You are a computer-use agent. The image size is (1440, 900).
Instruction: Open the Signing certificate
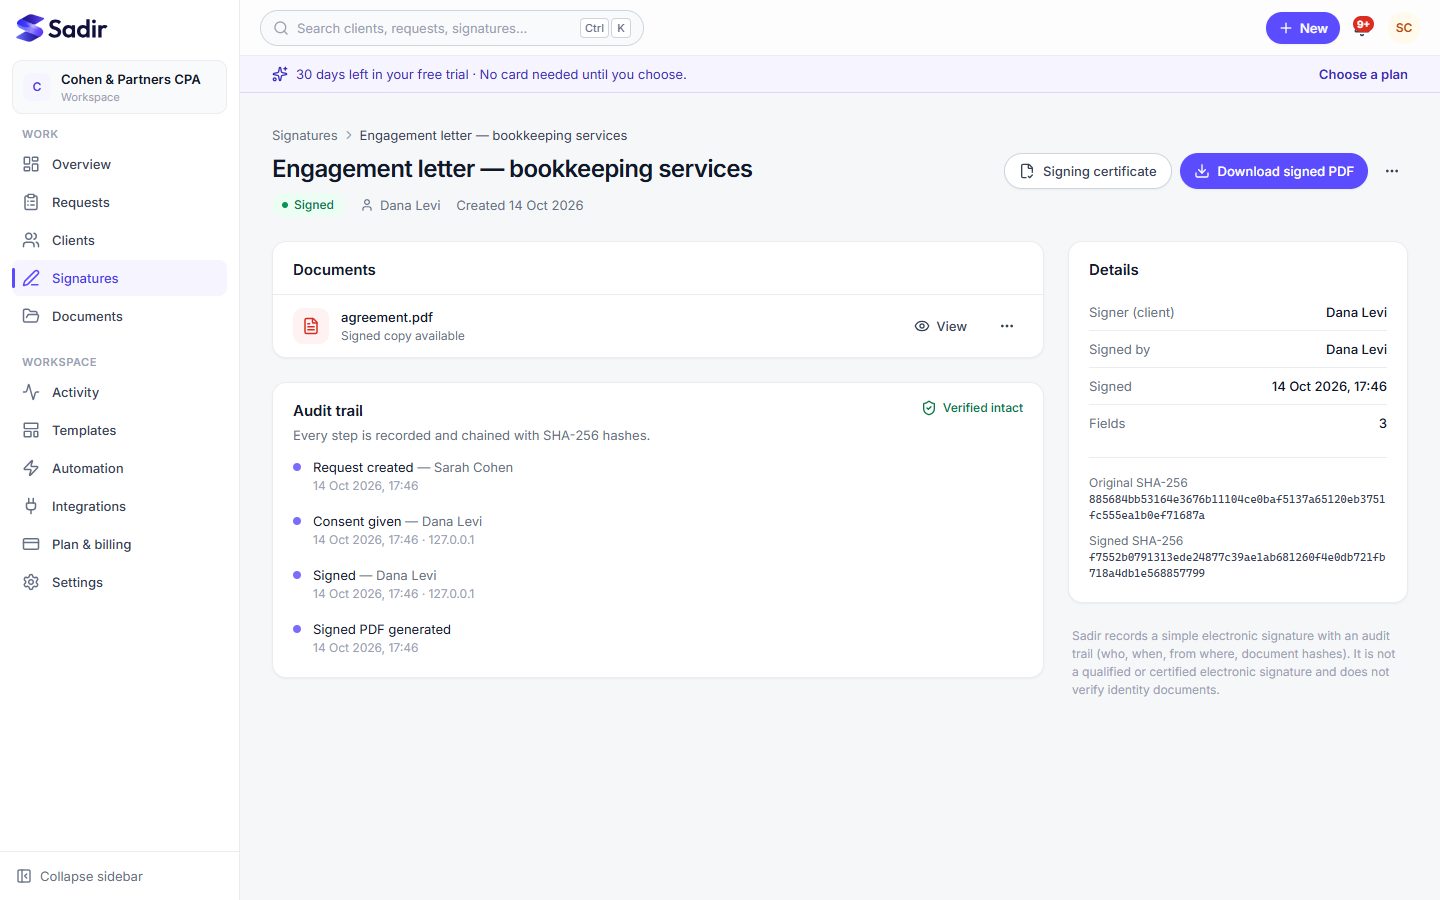coord(1087,171)
